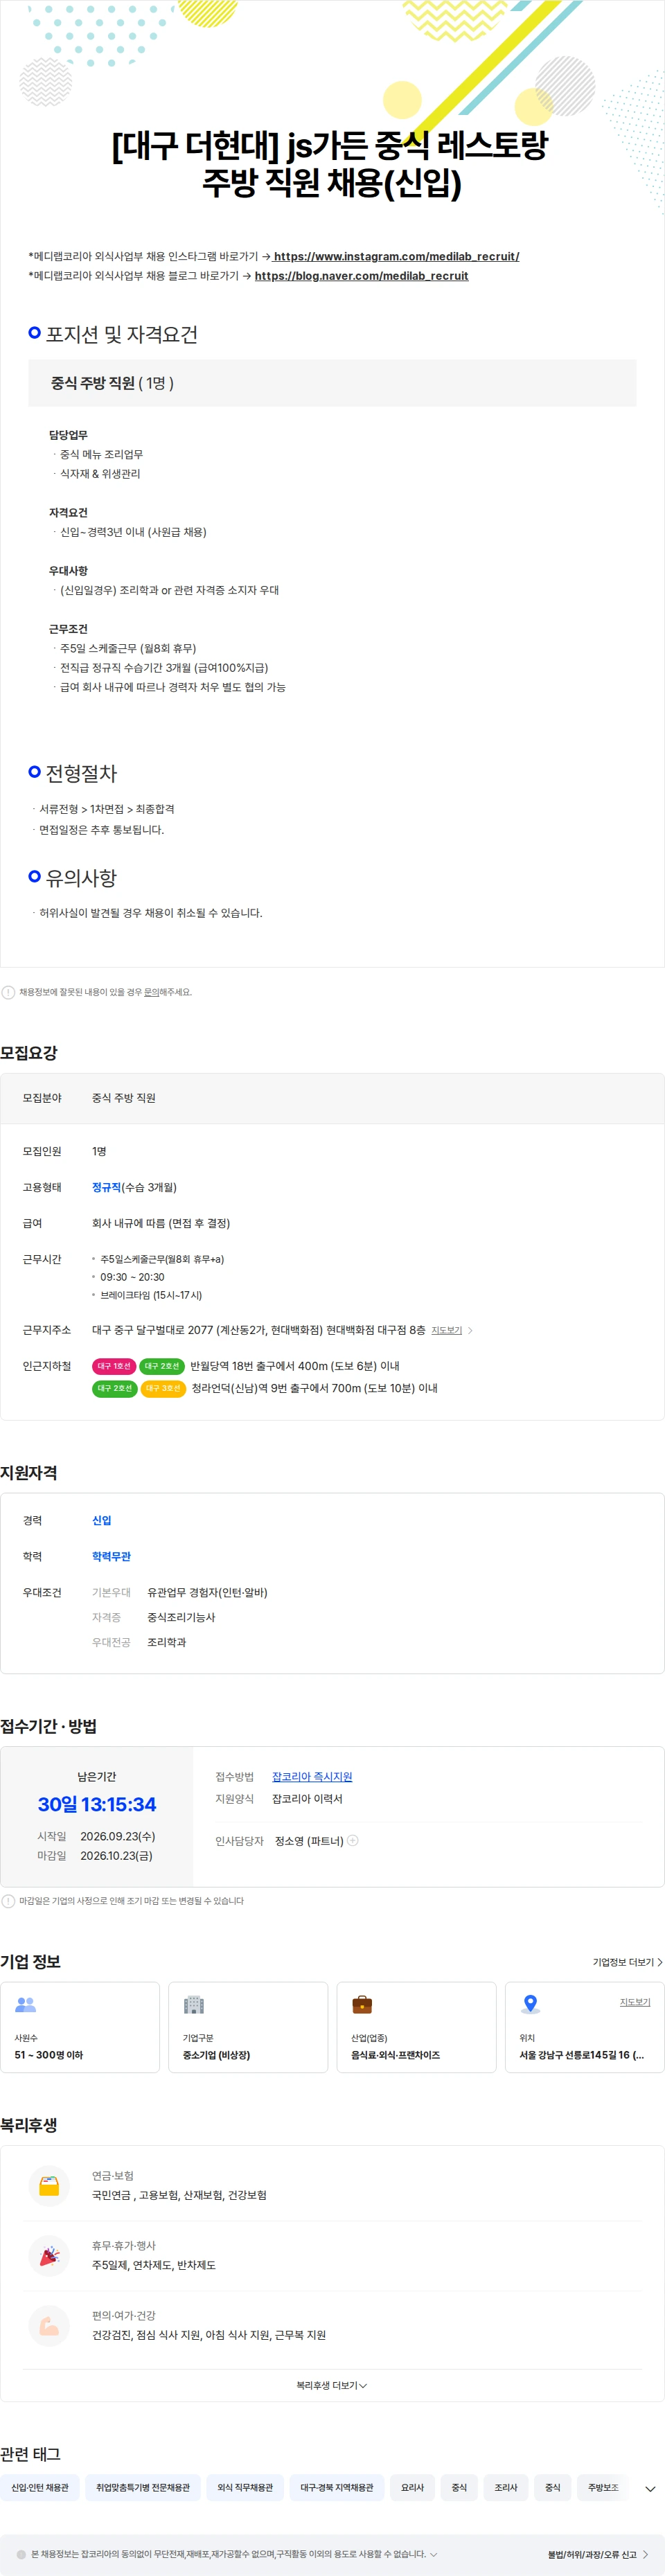Select the 주방보조 tag
The image size is (665, 2576).
(x=603, y=2487)
